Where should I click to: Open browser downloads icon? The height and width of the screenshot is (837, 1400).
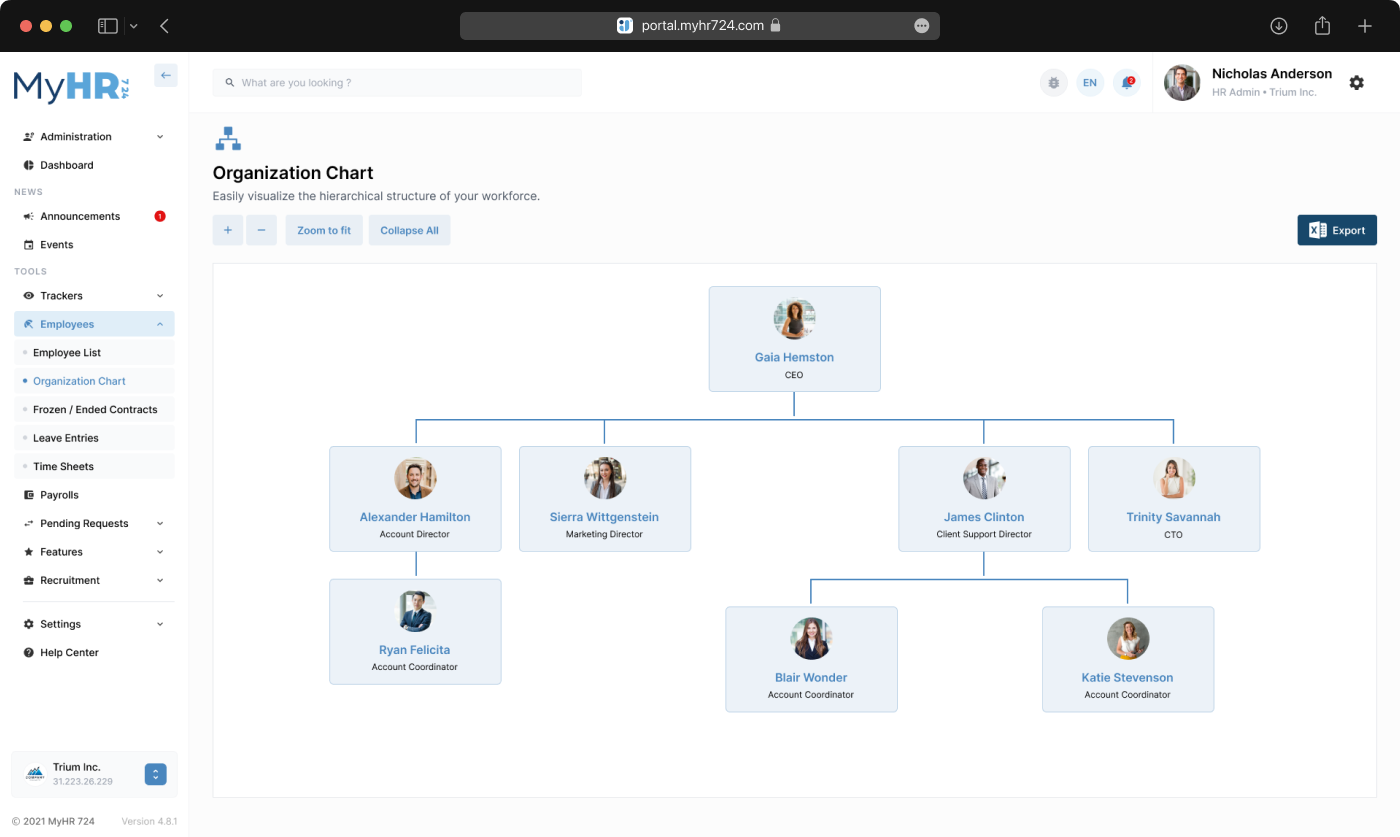coord(1278,26)
